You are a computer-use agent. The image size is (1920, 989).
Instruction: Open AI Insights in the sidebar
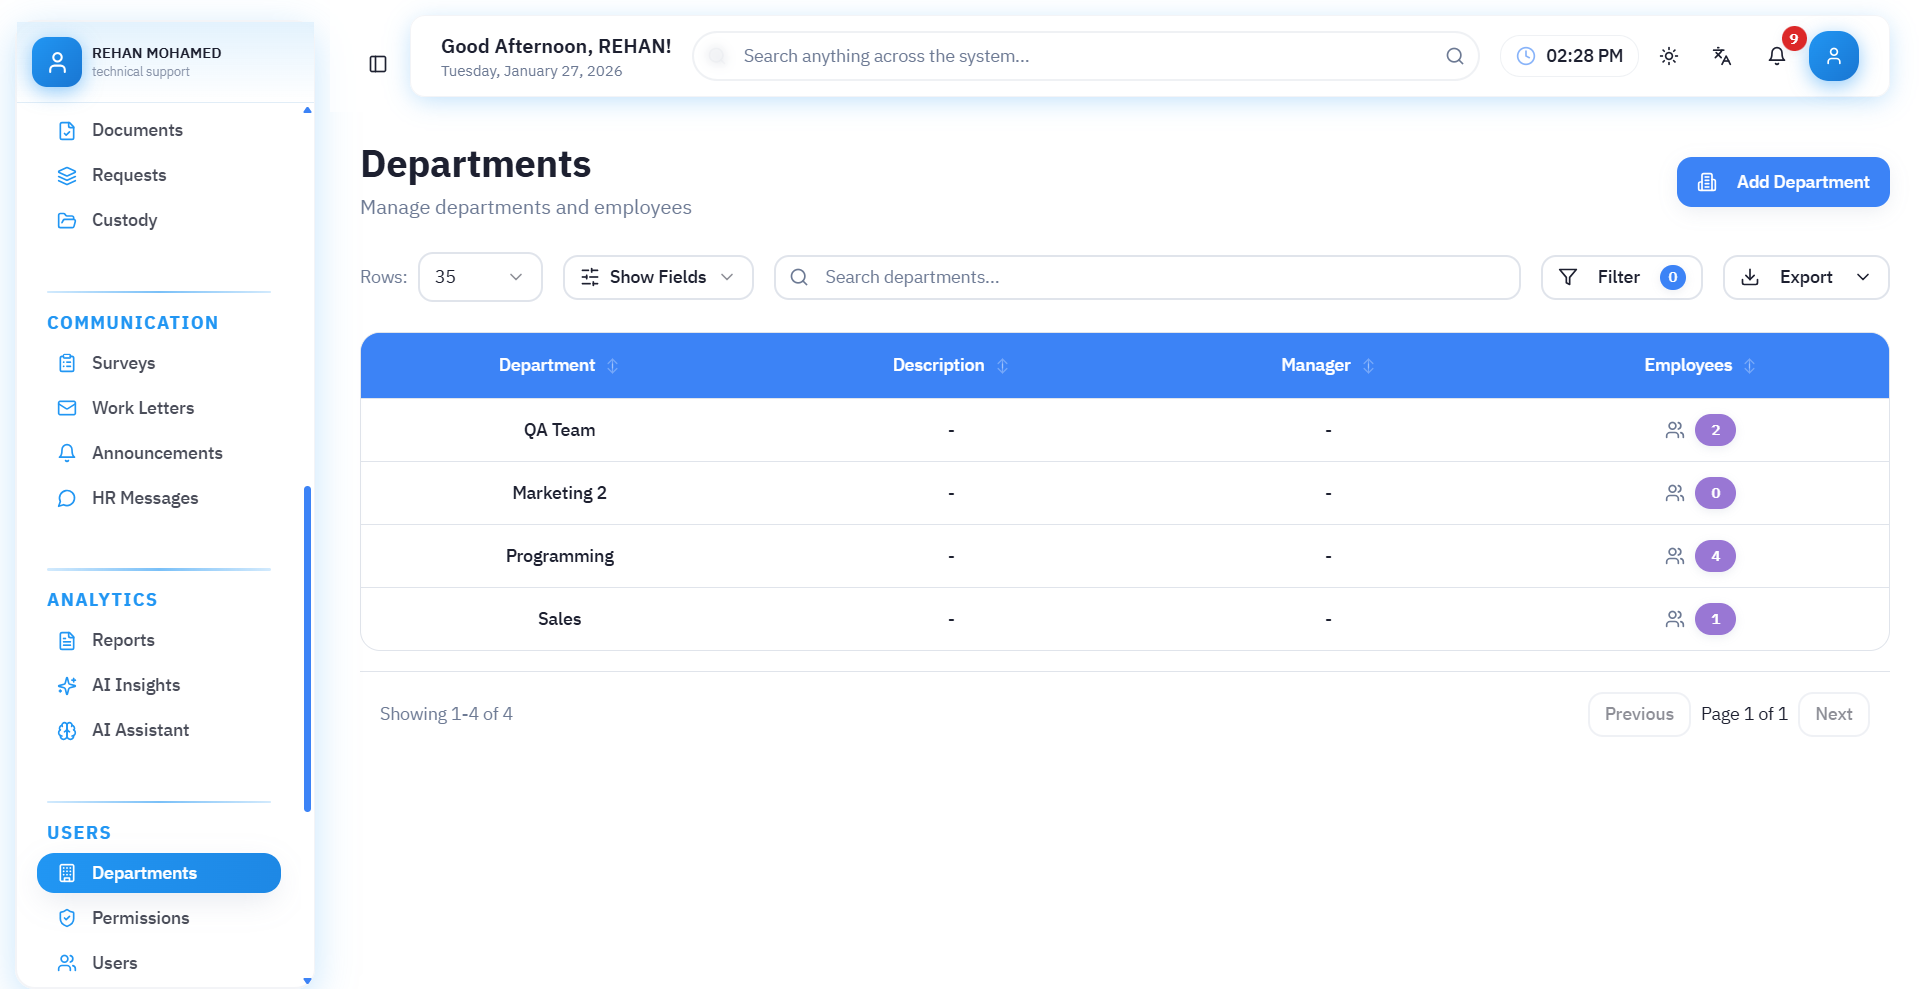[x=136, y=685]
